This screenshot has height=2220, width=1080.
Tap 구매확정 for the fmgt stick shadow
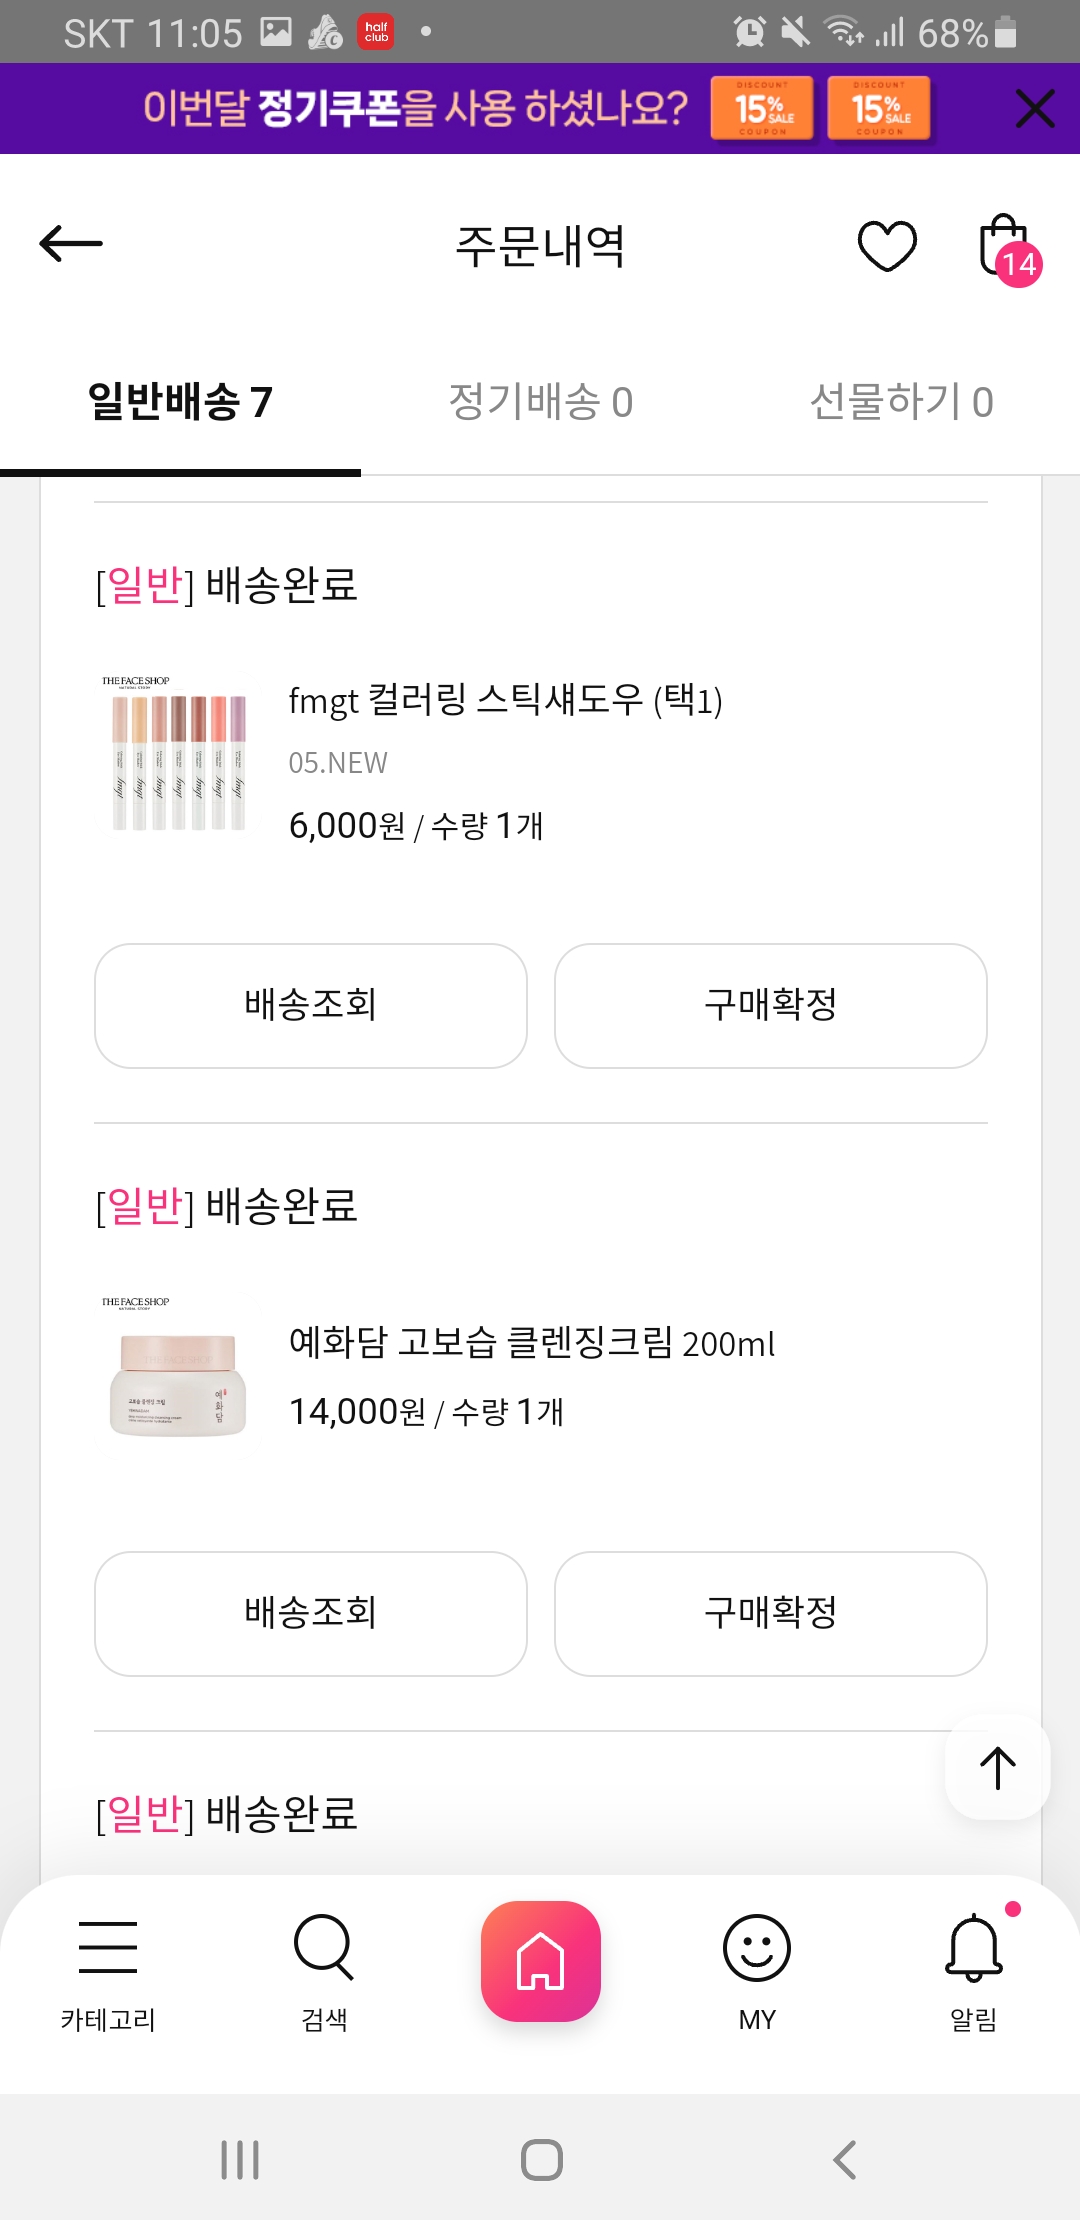point(770,1005)
